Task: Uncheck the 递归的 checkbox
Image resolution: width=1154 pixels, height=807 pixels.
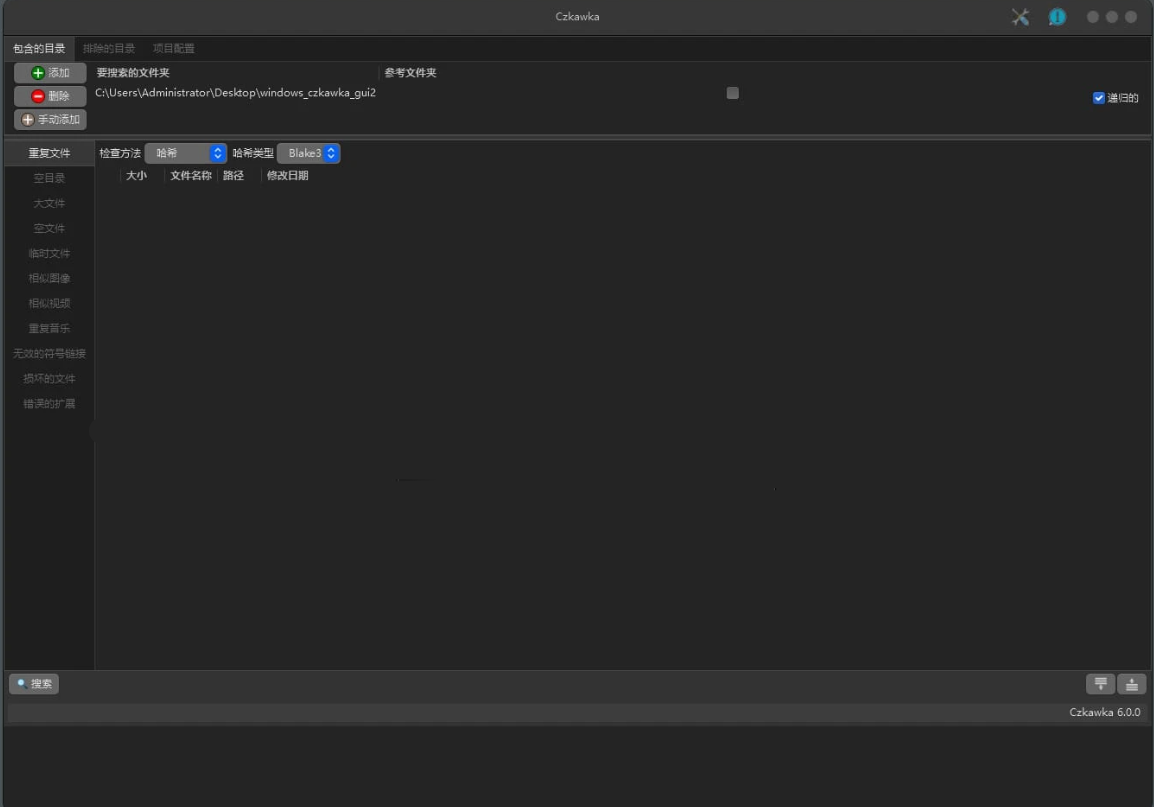Action: pos(1097,98)
